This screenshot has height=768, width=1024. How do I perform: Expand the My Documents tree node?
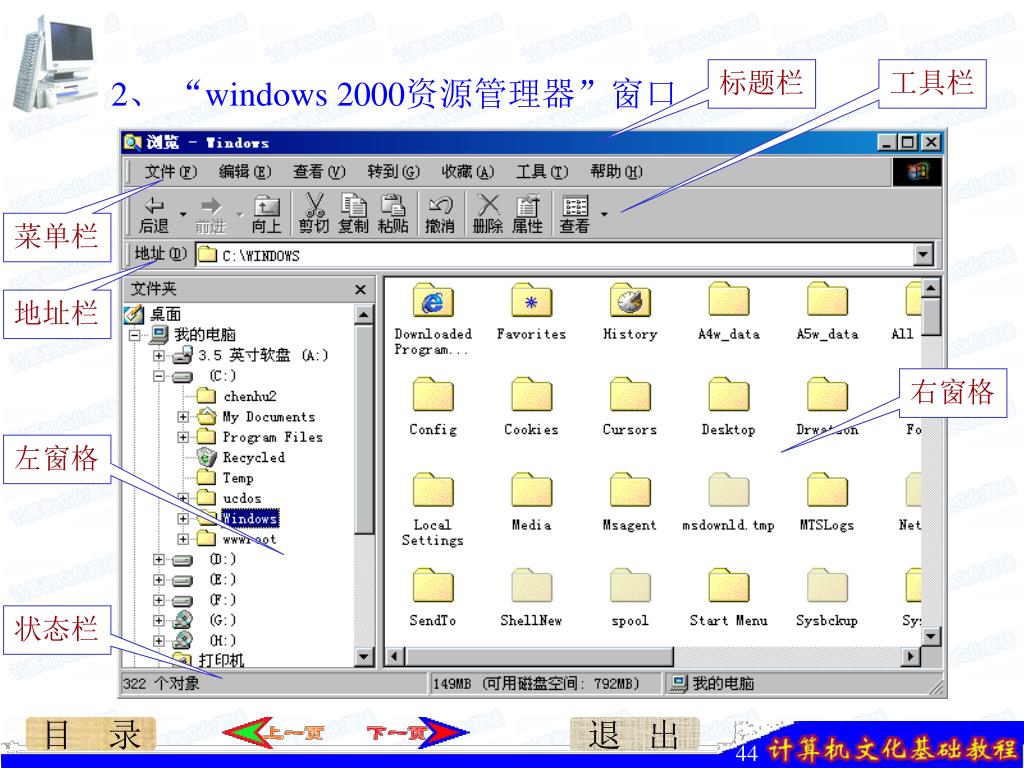tap(184, 417)
